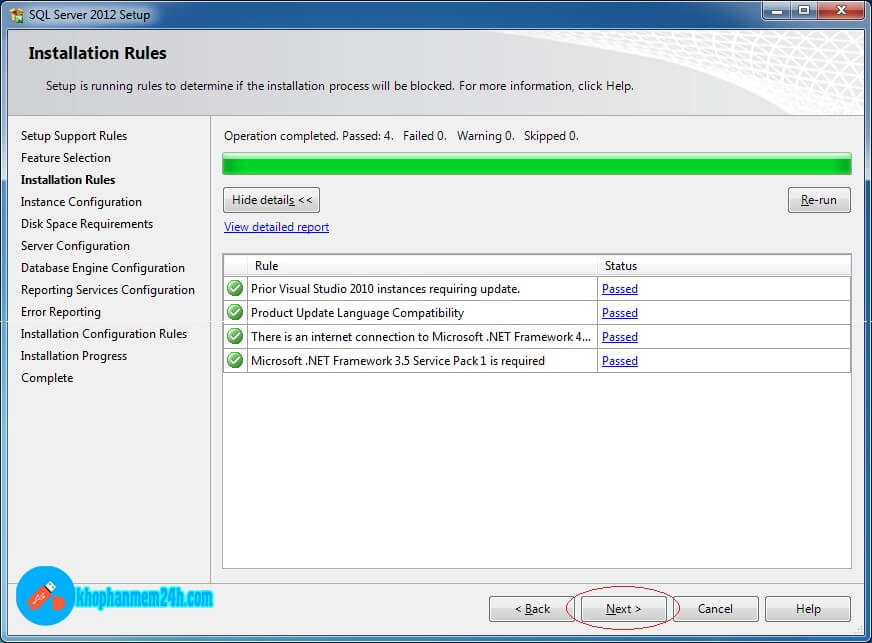Click green check icon for Product Update Language rule
Image resolution: width=872 pixels, height=643 pixels.
coord(235,312)
